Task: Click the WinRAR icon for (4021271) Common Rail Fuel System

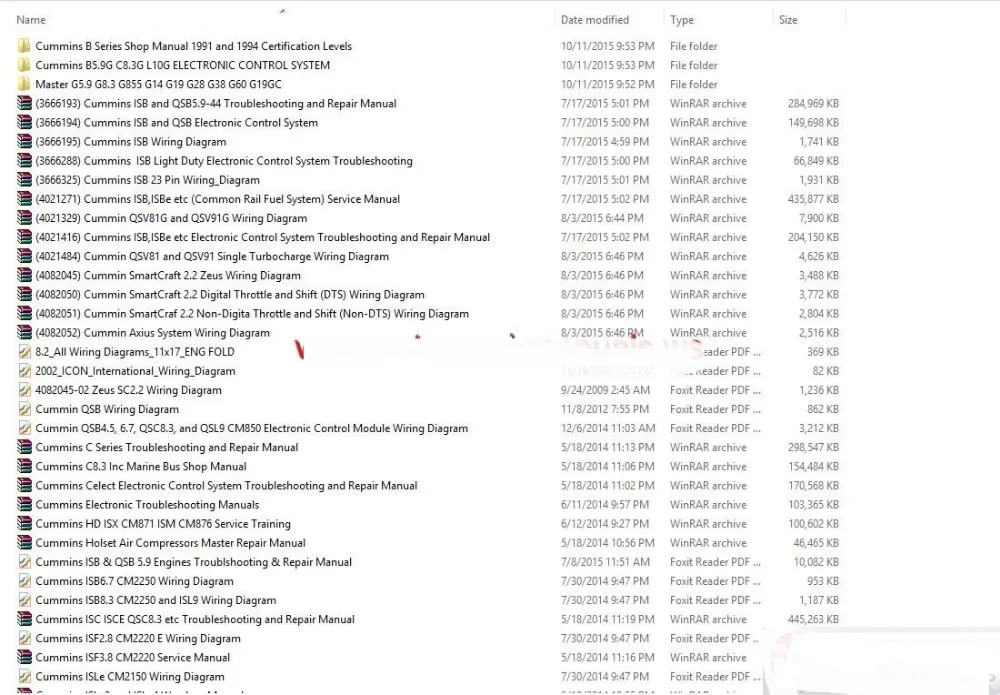Action: 24,199
